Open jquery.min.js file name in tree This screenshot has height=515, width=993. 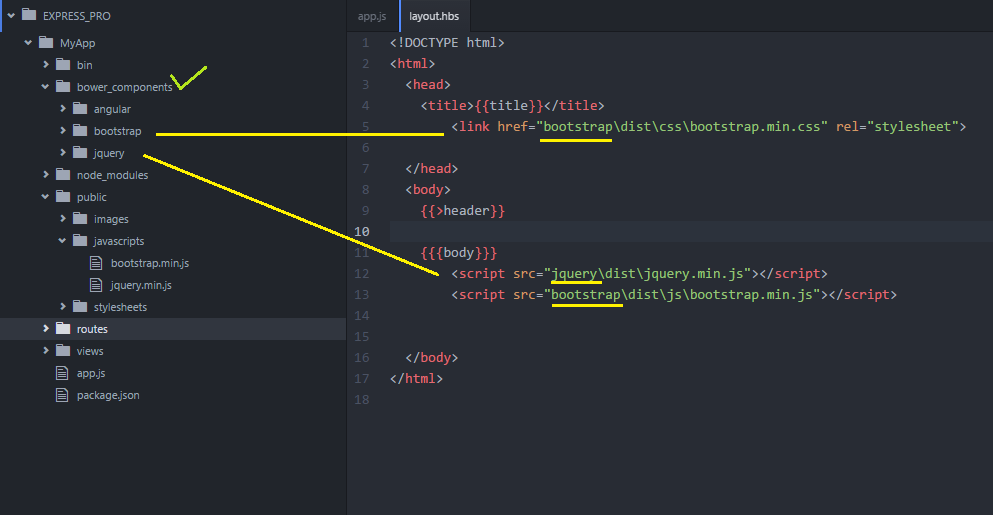(x=141, y=285)
